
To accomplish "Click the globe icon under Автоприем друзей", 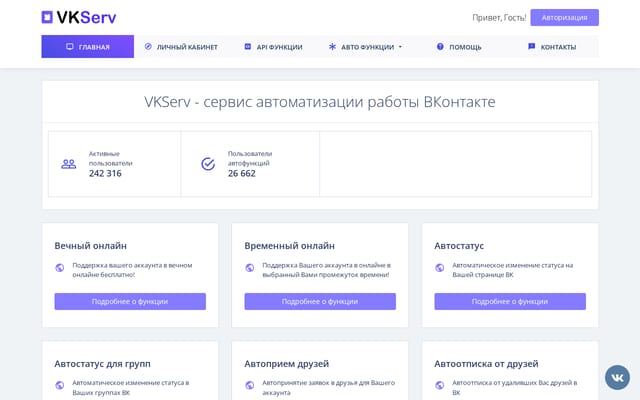I will tap(250, 385).
